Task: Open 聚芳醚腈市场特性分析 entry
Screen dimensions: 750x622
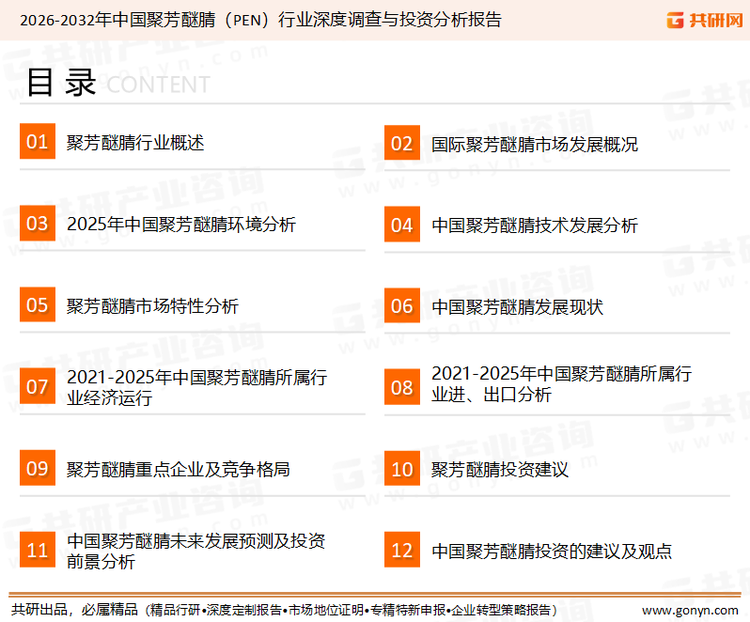Action: coord(152,306)
